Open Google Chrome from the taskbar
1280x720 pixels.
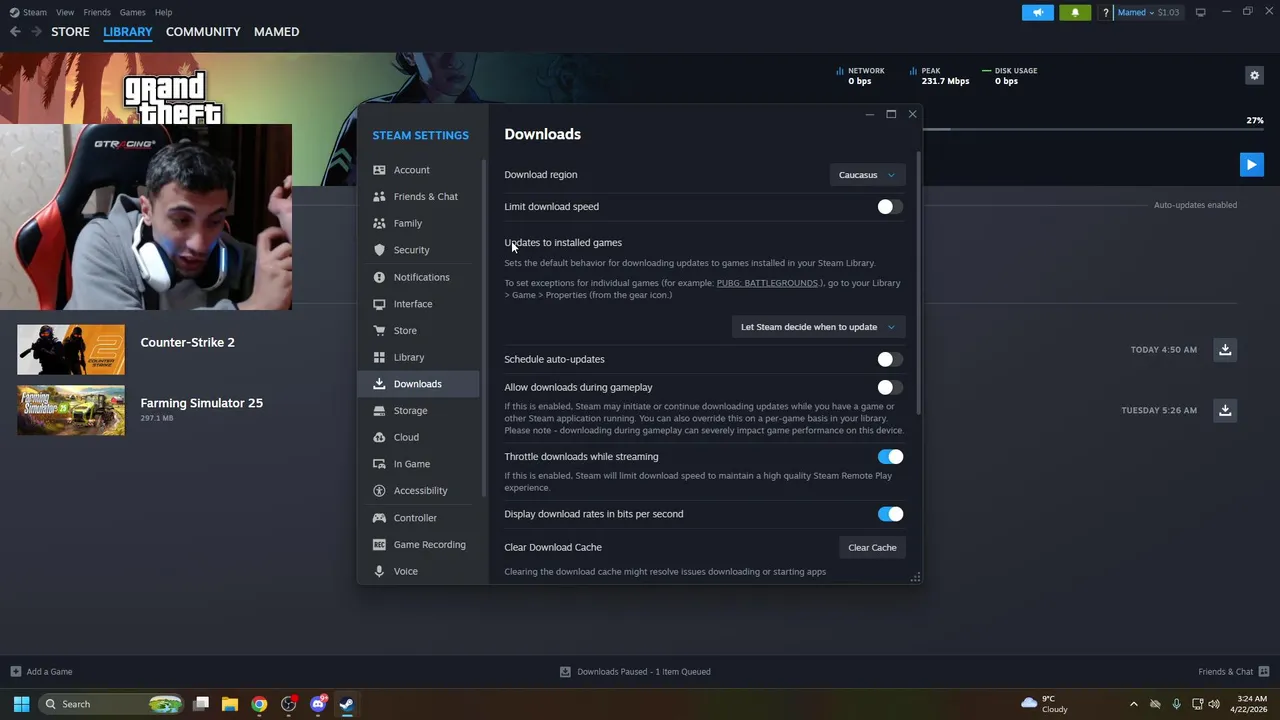(259, 704)
